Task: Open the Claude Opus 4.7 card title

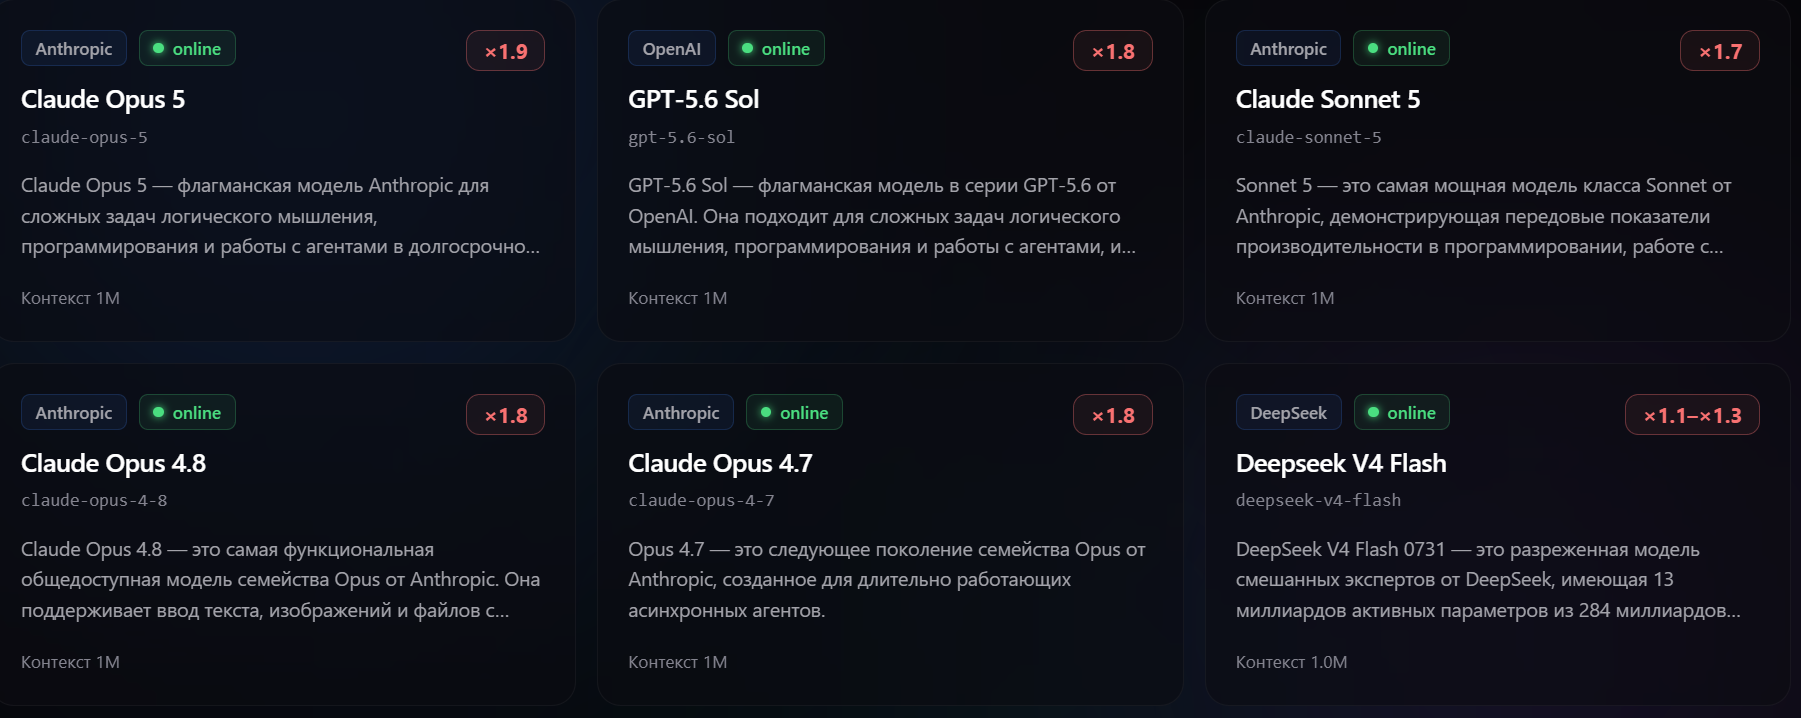Action: click(720, 463)
